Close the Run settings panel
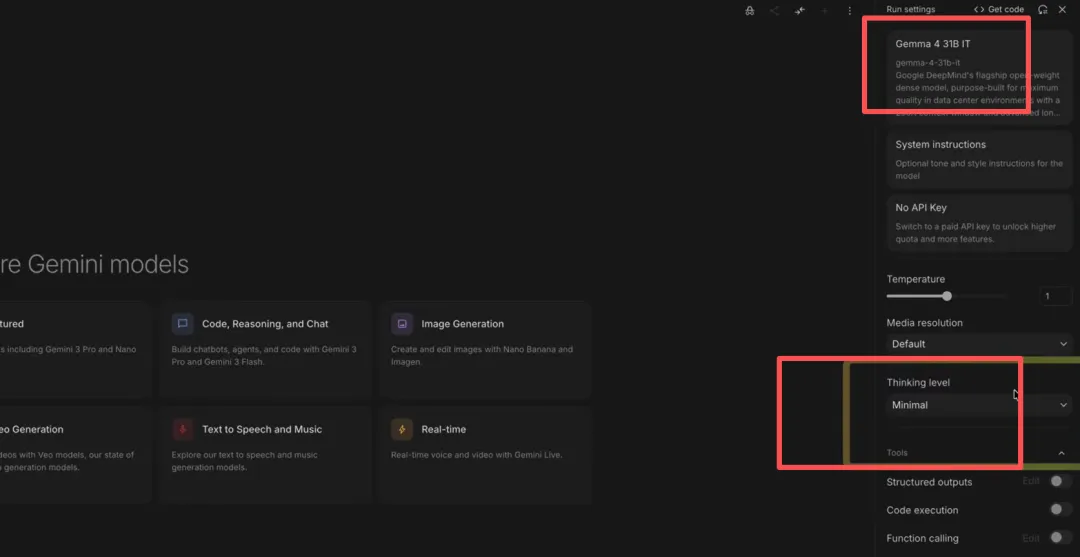The height and width of the screenshot is (557, 1080). pyautogui.click(x=1062, y=10)
